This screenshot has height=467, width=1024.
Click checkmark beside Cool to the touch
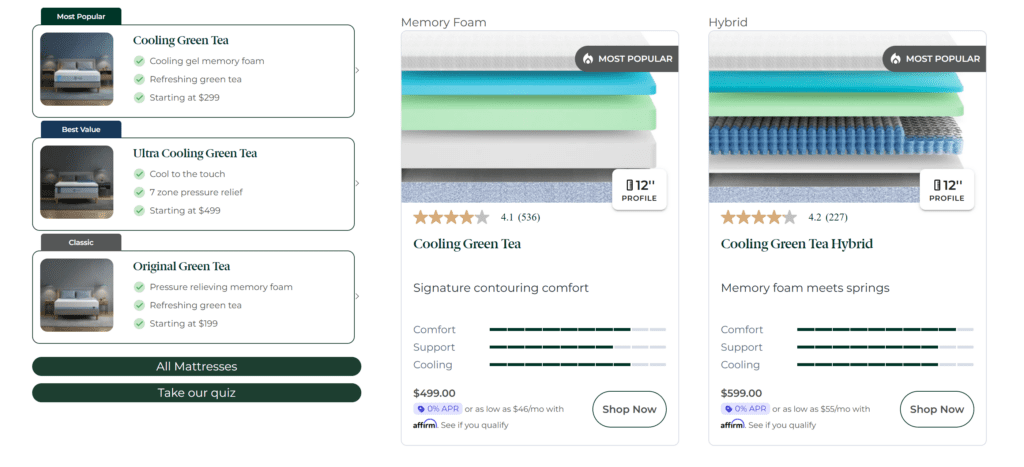[x=139, y=174]
